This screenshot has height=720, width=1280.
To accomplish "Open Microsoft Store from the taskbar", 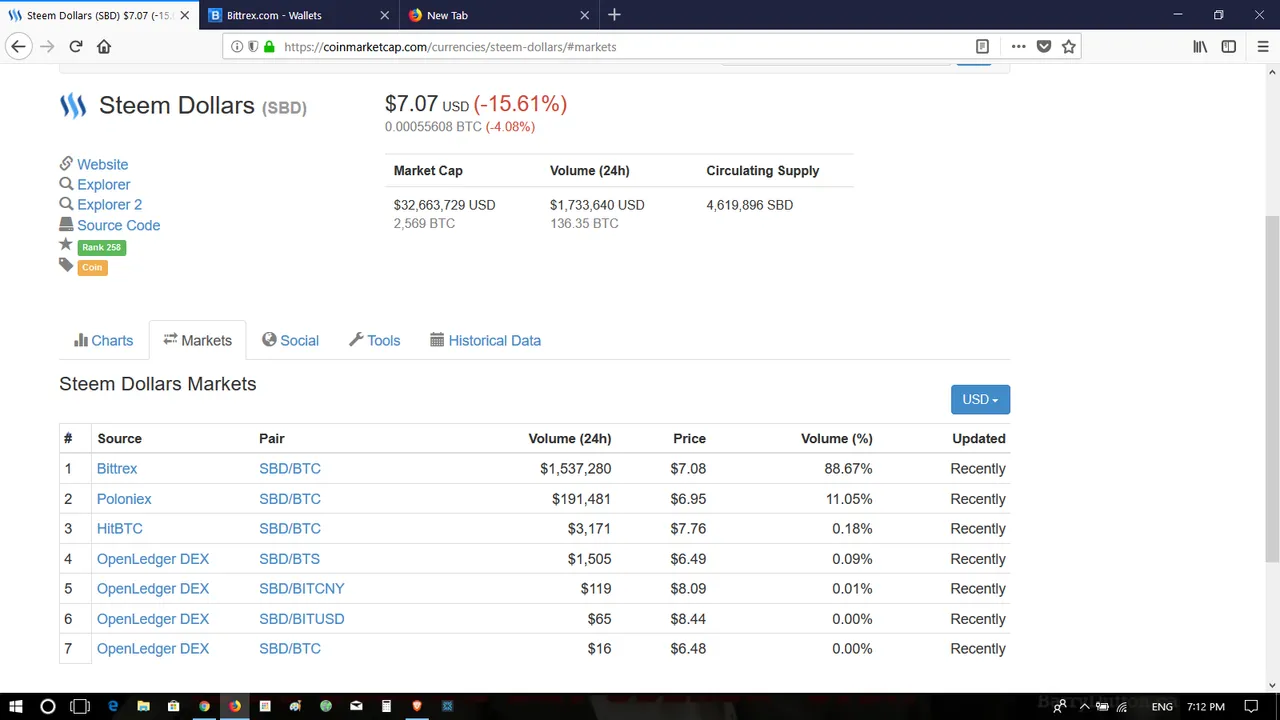I will 173,706.
